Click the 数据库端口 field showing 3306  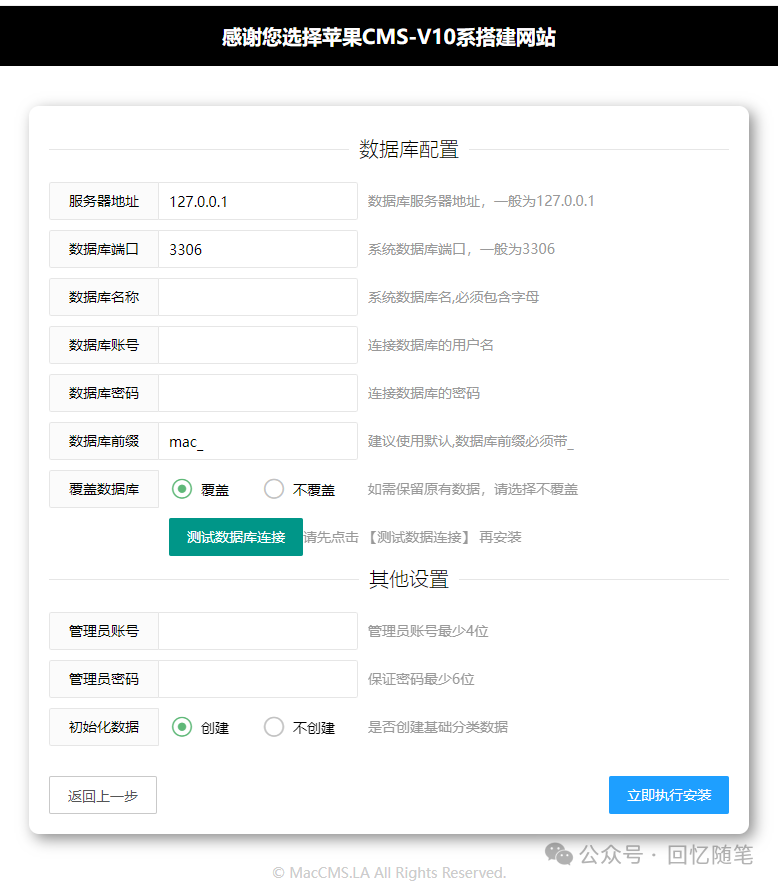(x=258, y=249)
